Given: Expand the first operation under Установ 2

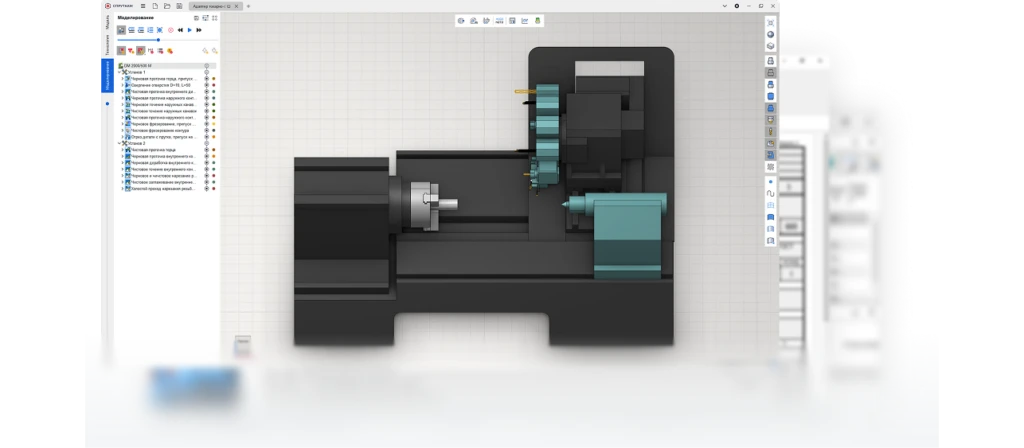Looking at the screenshot, I should [x=123, y=150].
